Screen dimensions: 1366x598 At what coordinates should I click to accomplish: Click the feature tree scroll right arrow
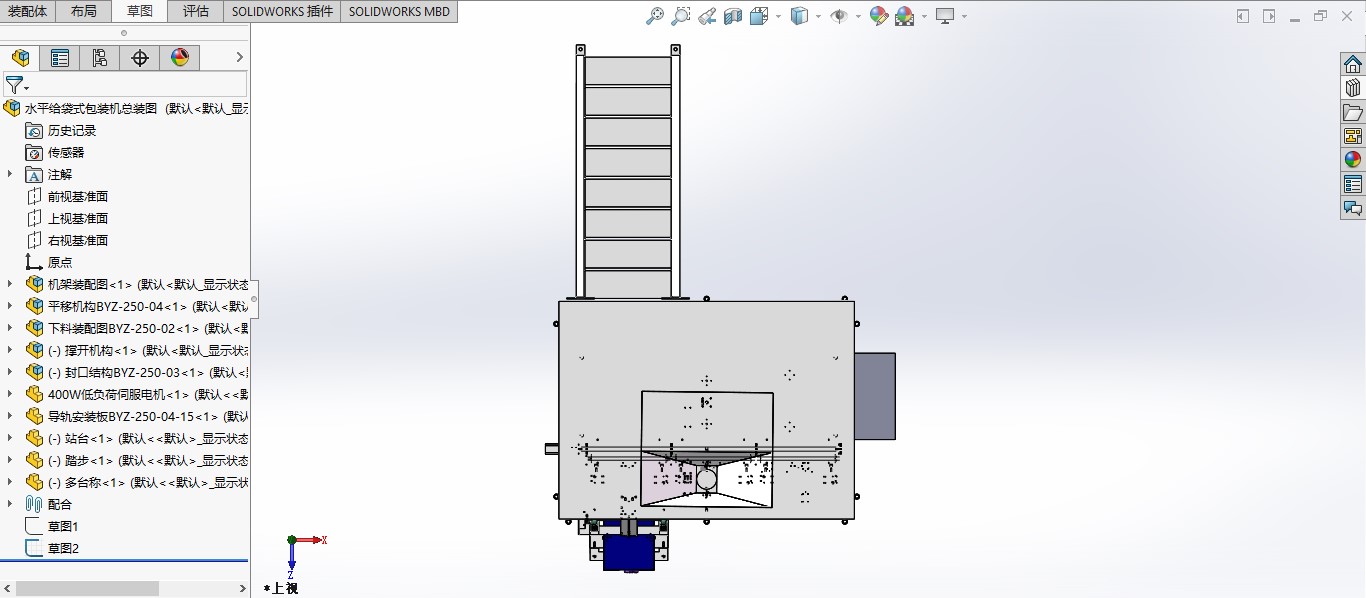pyautogui.click(x=242, y=588)
